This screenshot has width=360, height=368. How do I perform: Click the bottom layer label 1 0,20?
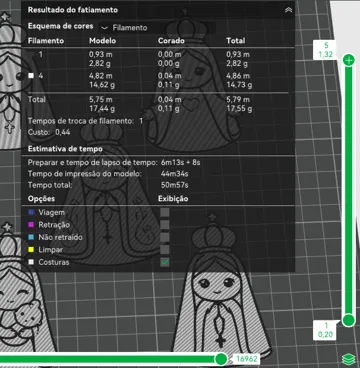[326, 330]
